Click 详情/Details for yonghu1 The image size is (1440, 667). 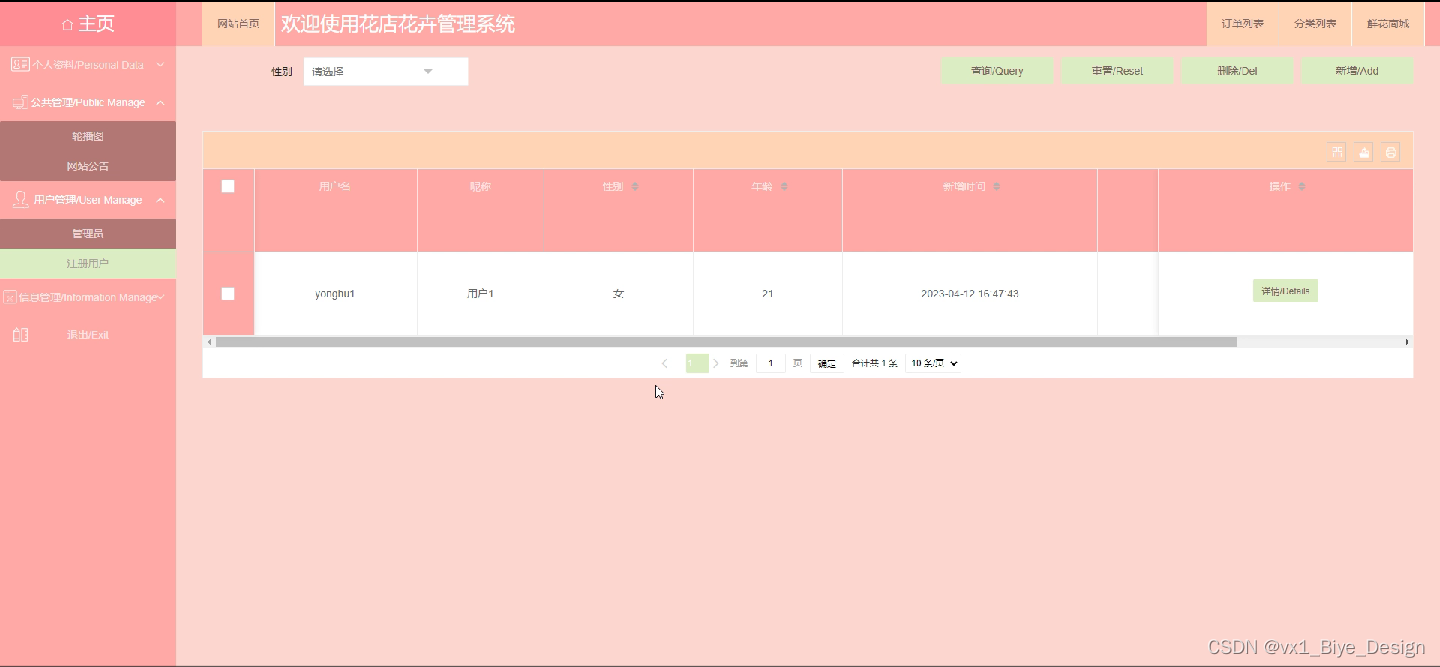coord(1285,291)
